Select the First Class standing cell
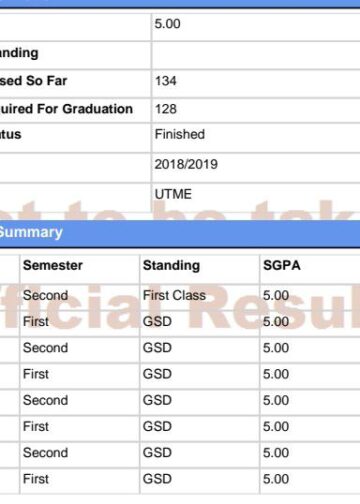Viewport: 360px width, 504px height. click(x=174, y=295)
